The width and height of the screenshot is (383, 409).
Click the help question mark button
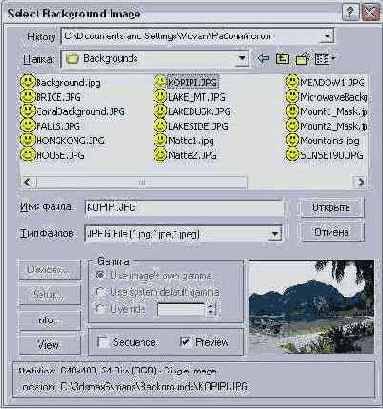click(x=350, y=13)
